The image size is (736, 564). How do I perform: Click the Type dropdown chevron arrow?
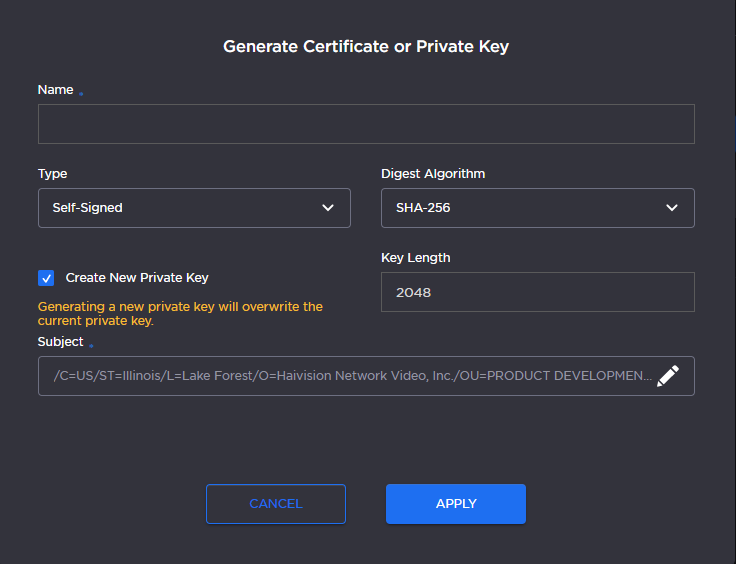[328, 208]
